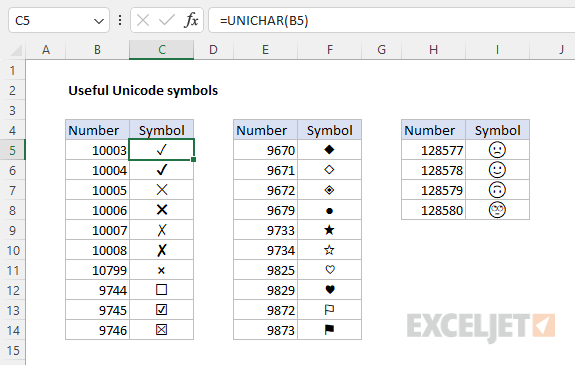Click the formula bar options three-dot handle
Viewport: 575px width, 365px height.
pyautogui.click(x=120, y=20)
